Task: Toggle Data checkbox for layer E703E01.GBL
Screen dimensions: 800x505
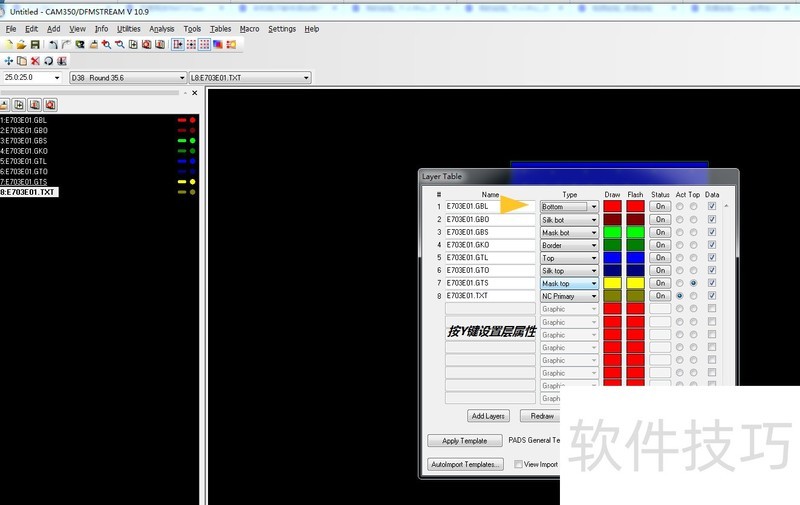Action: tap(712, 207)
